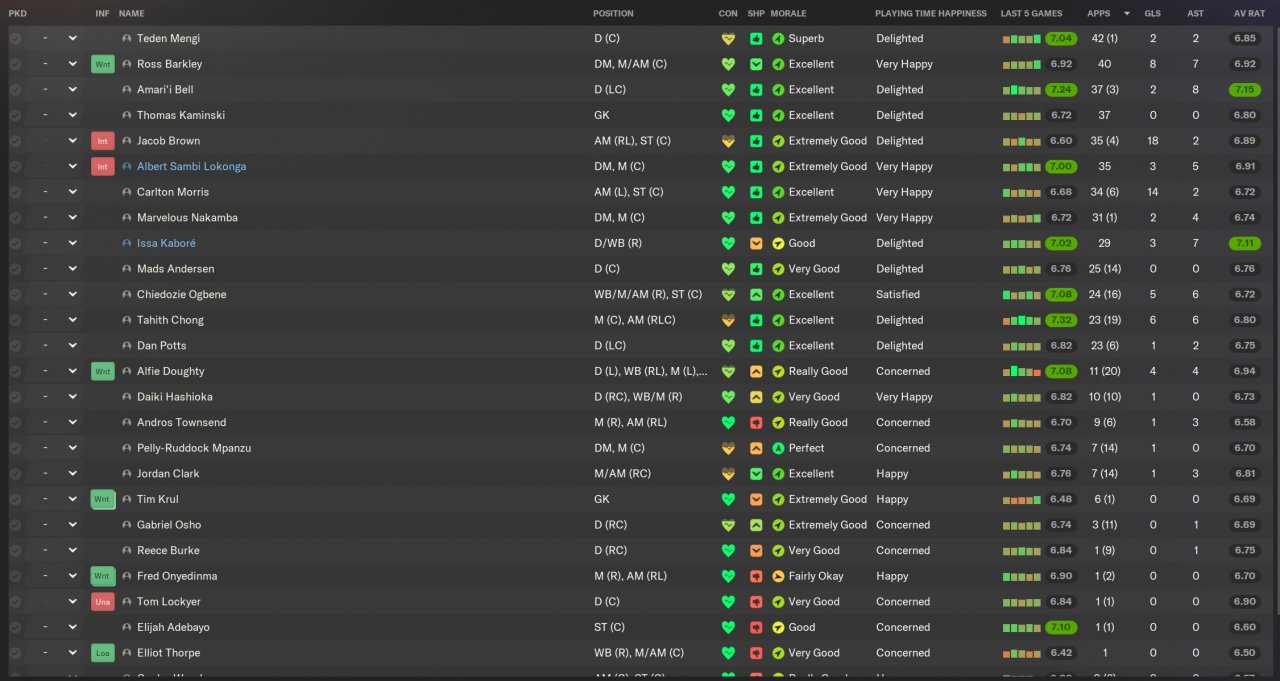Click the Wnt badge on Alfie Doughty
This screenshot has height=681, width=1280.
[102, 371]
